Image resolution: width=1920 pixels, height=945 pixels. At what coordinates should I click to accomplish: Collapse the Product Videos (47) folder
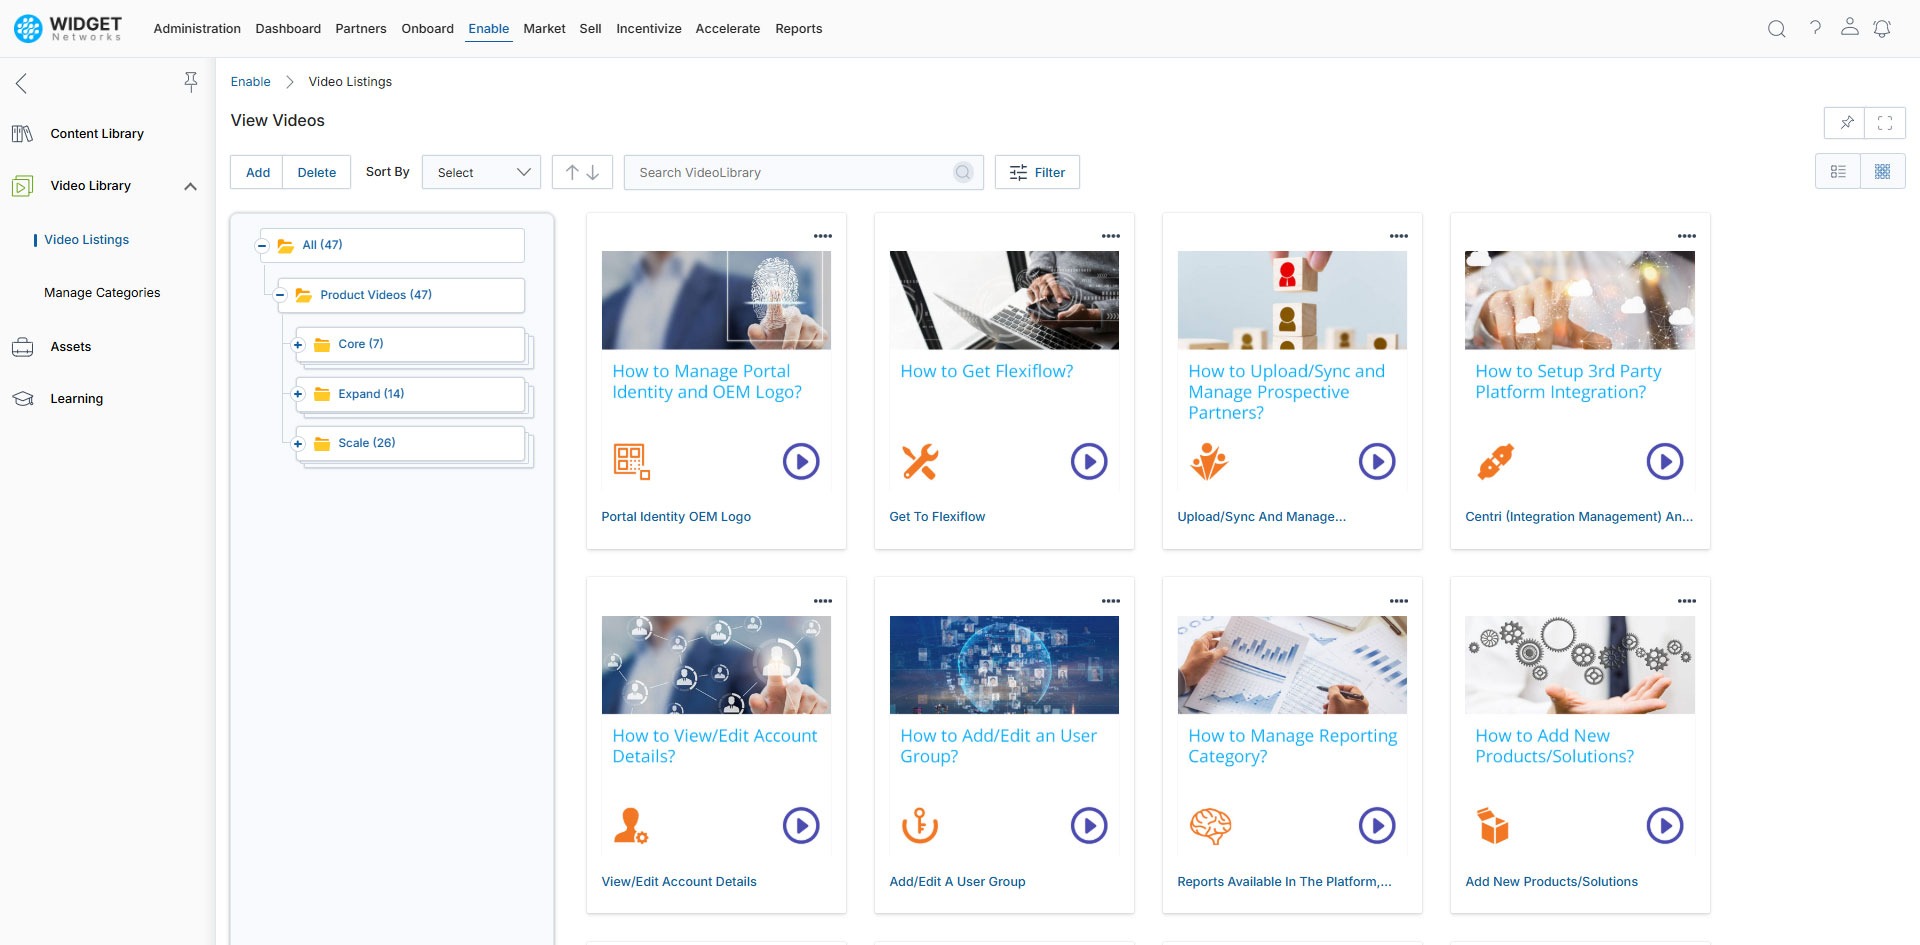(280, 295)
